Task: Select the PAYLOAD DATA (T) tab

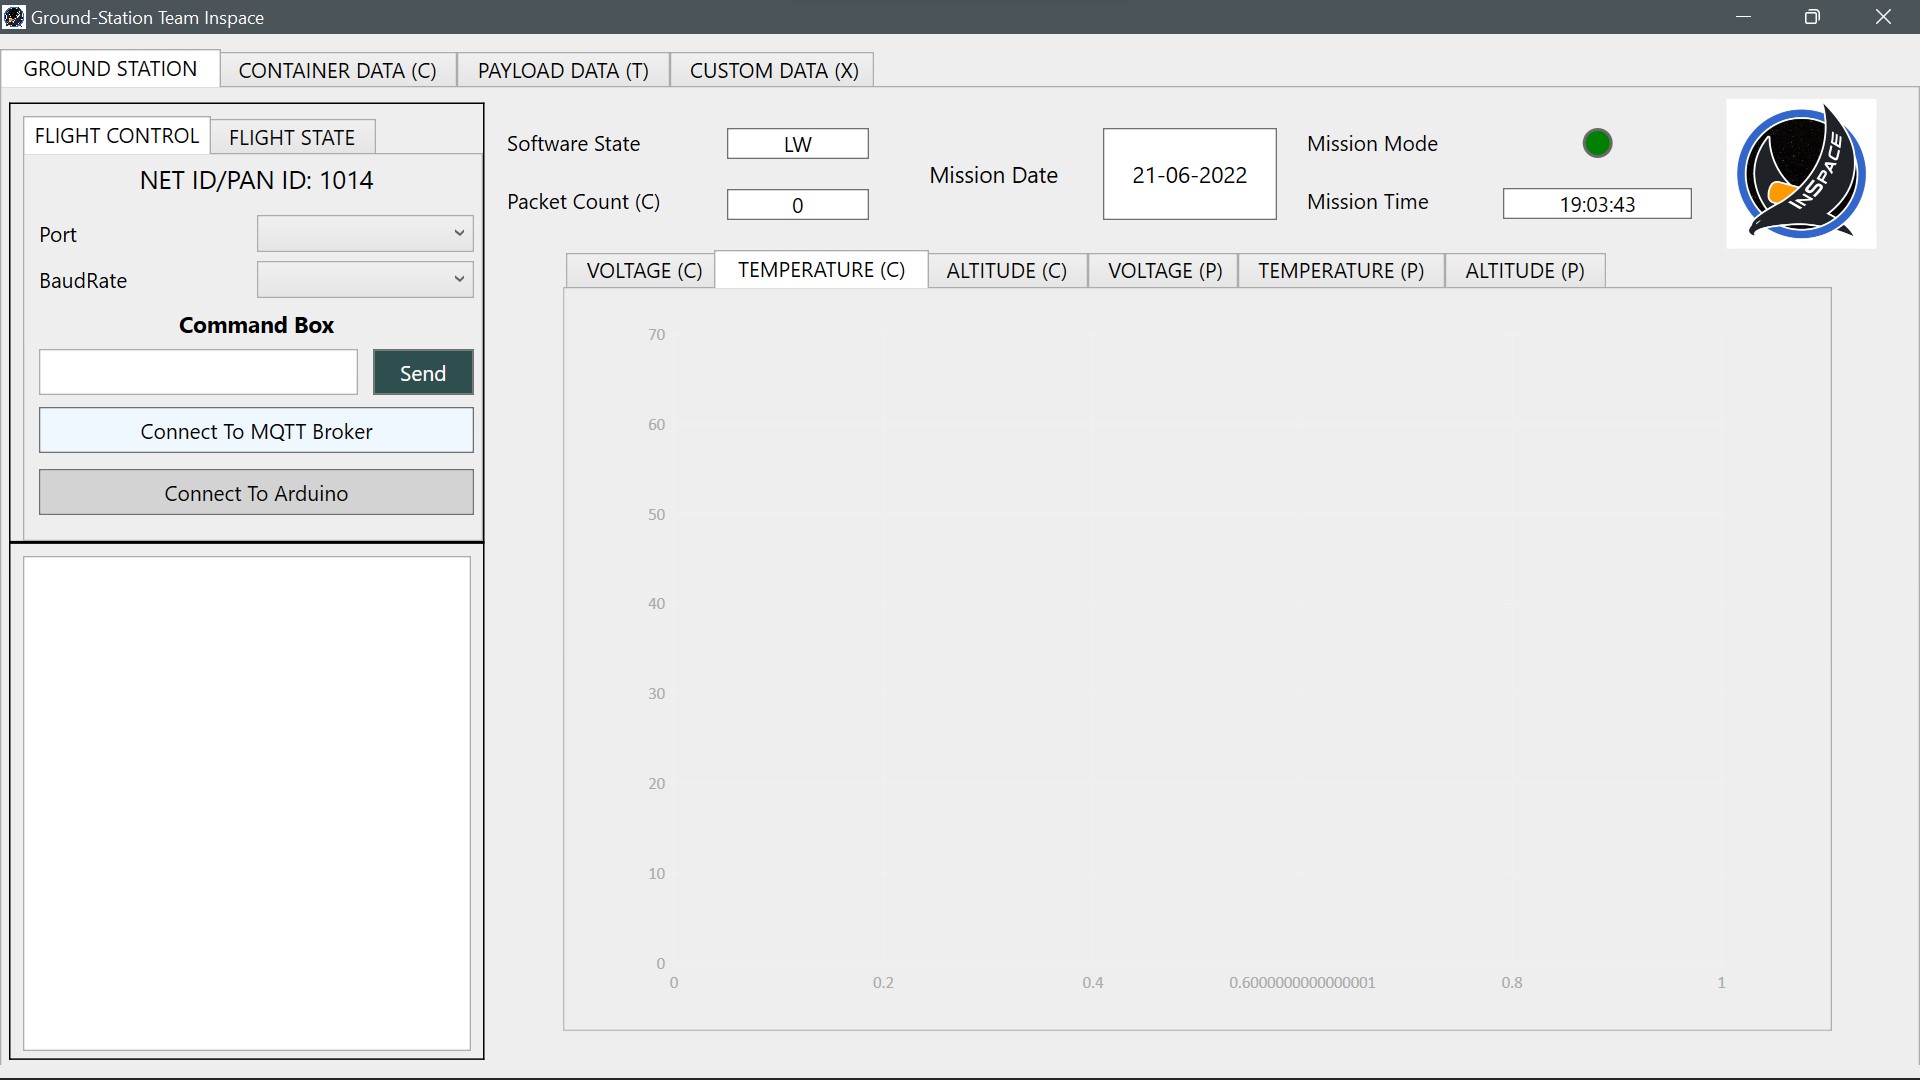Action: [563, 70]
